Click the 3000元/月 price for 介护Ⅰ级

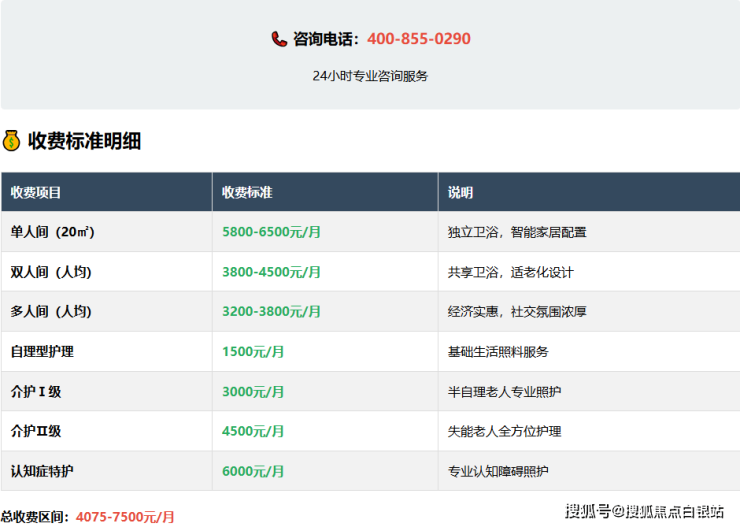(253, 392)
